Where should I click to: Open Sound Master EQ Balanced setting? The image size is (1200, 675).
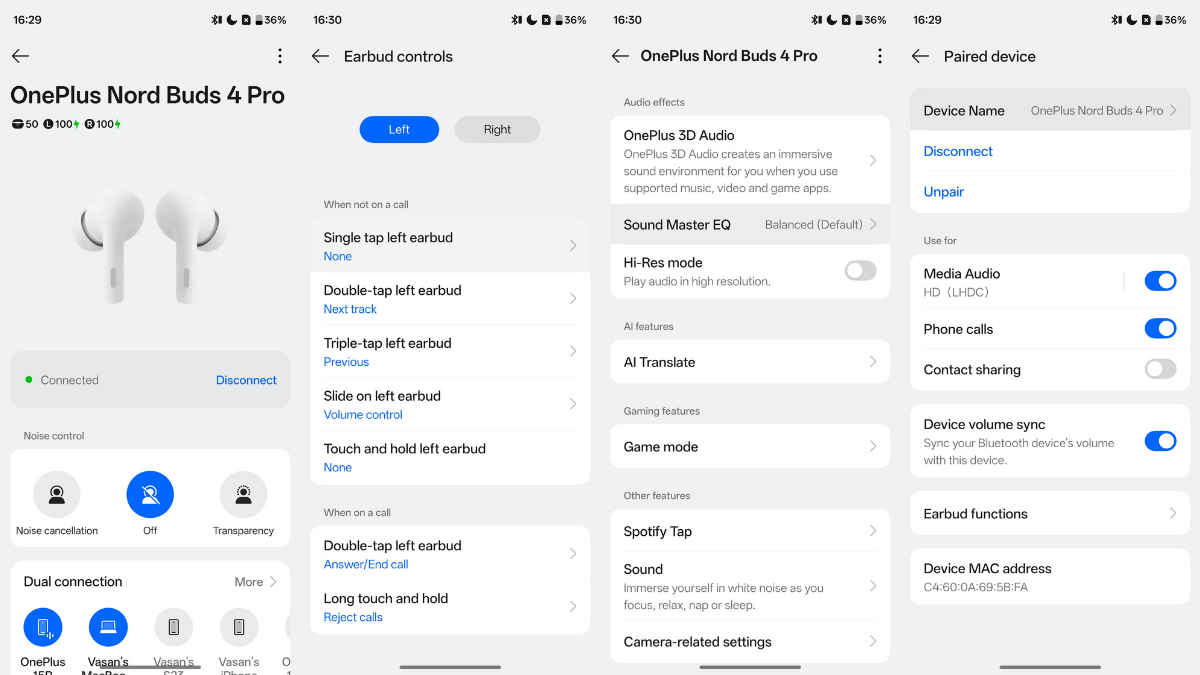(x=750, y=225)
